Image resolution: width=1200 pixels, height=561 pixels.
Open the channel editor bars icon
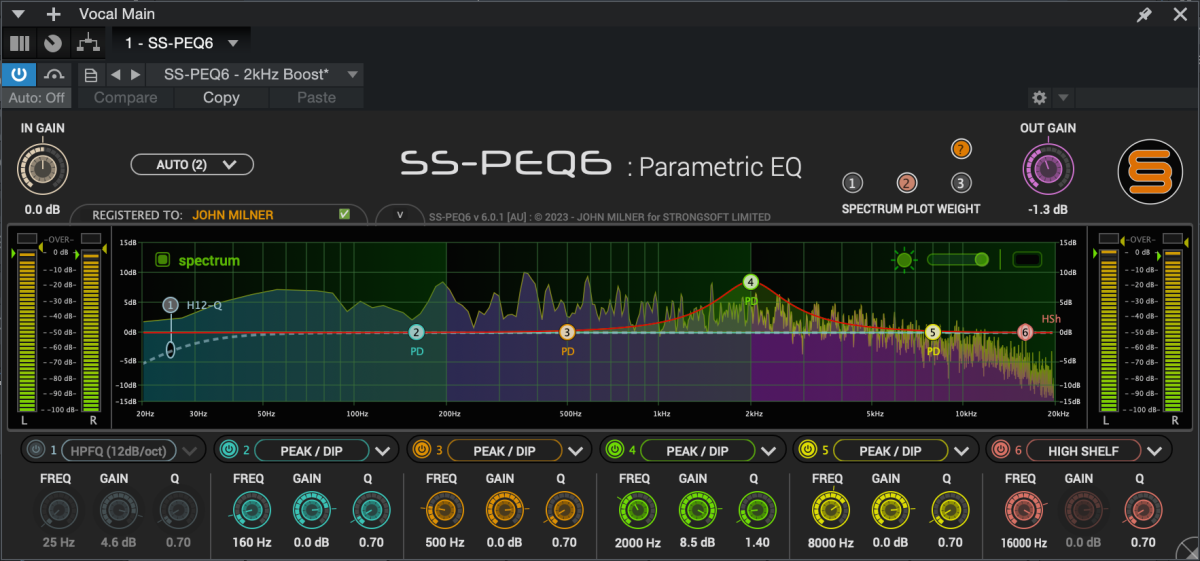tap(19, 44)
